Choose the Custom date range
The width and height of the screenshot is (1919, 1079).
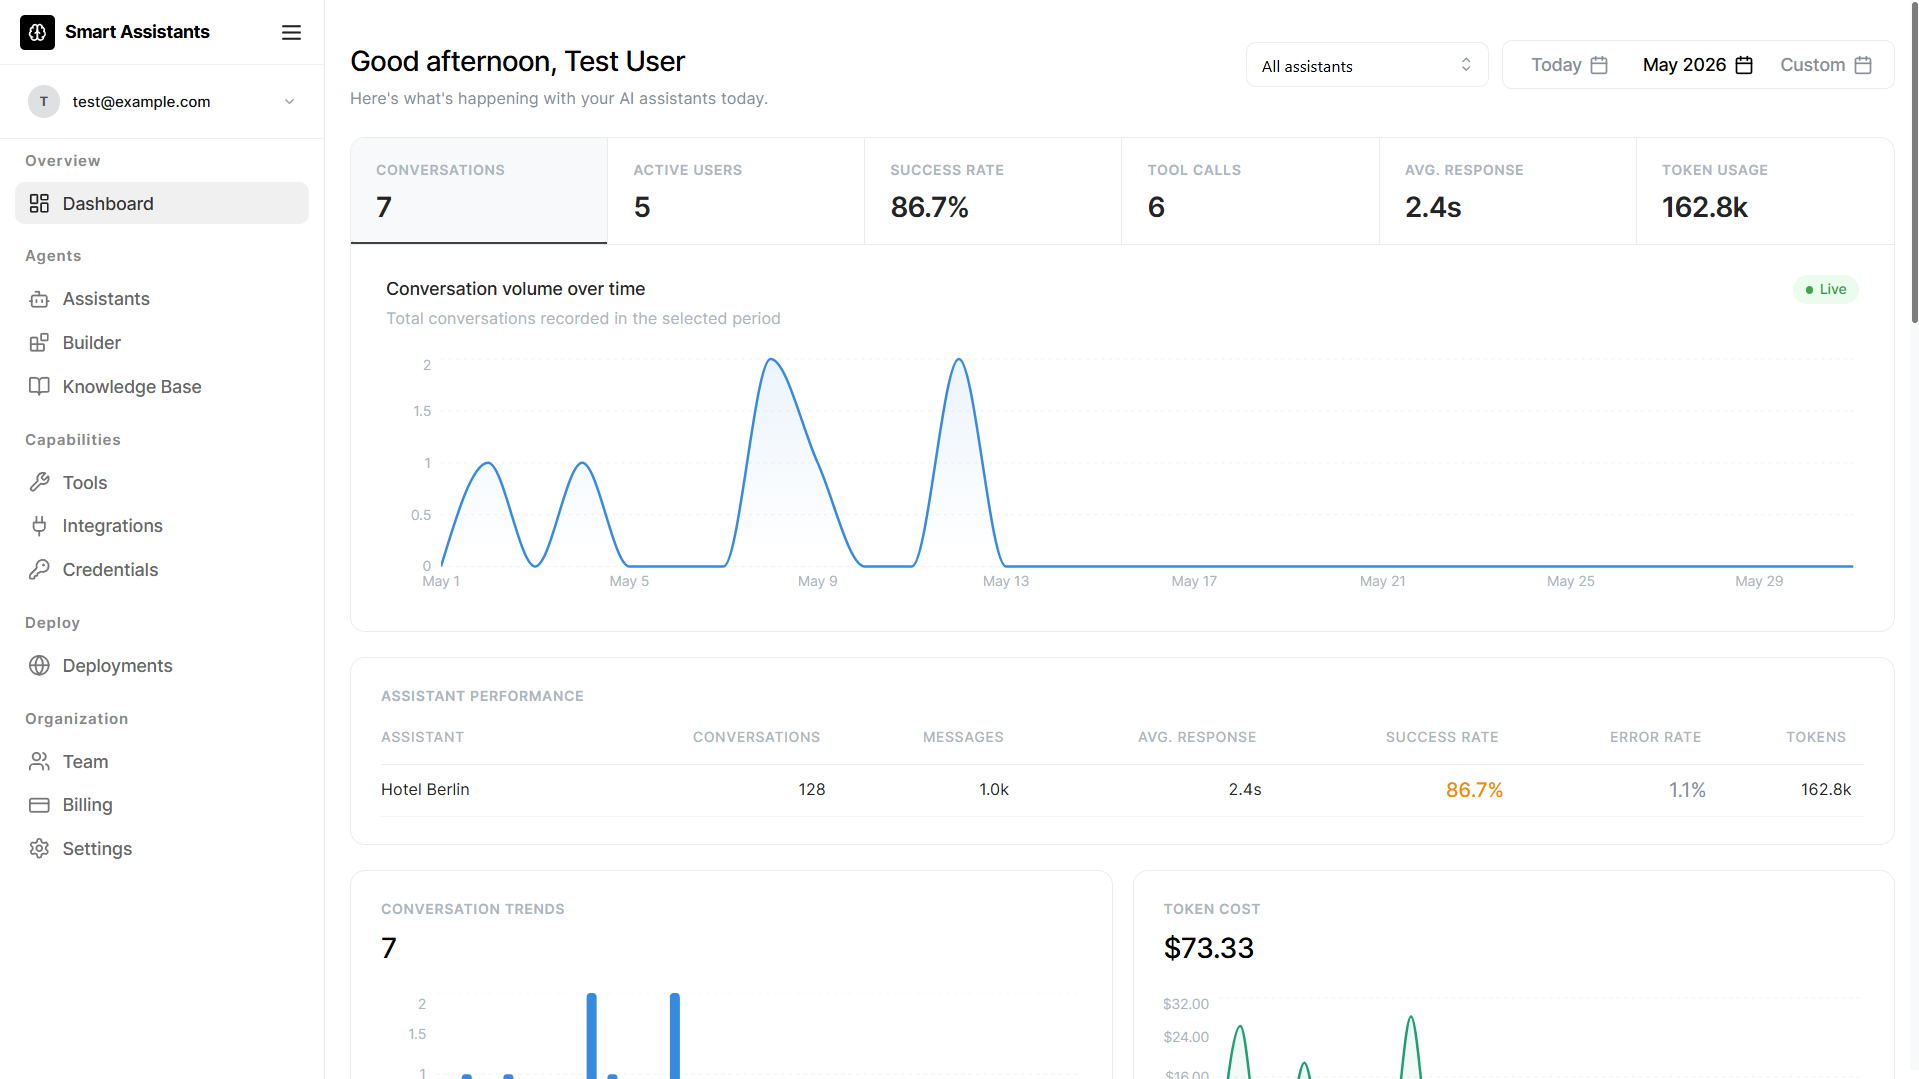point(1826,65)
